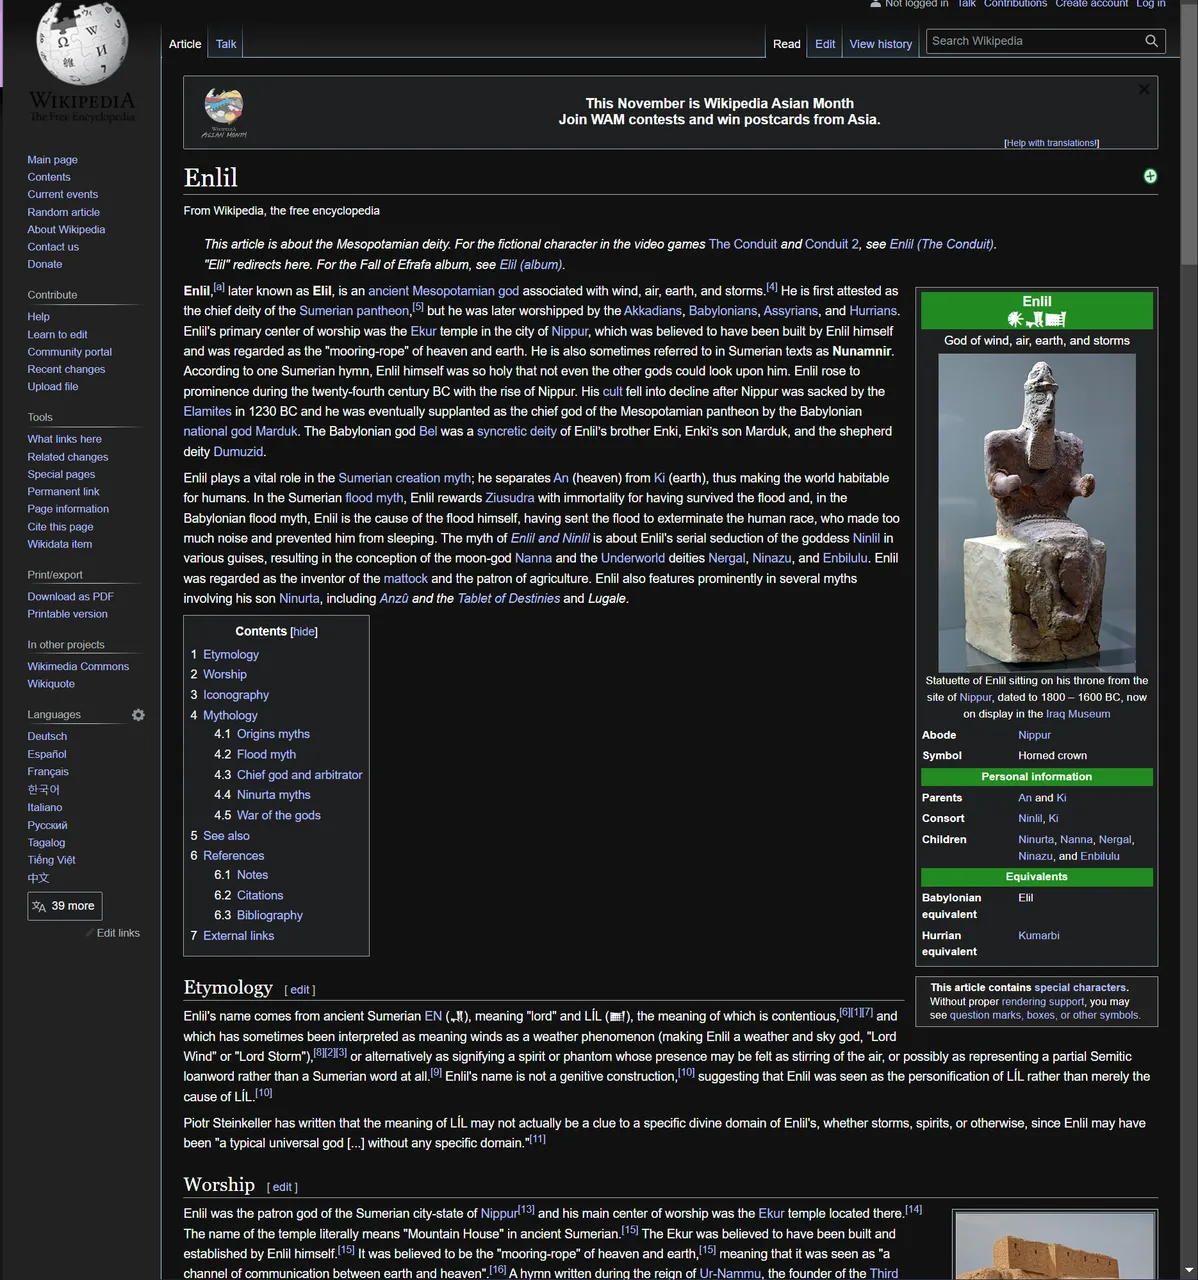Open the View history tab
Image resolution: width=1198 pixels, height=1280 pixels.
[x=881, y=44]
